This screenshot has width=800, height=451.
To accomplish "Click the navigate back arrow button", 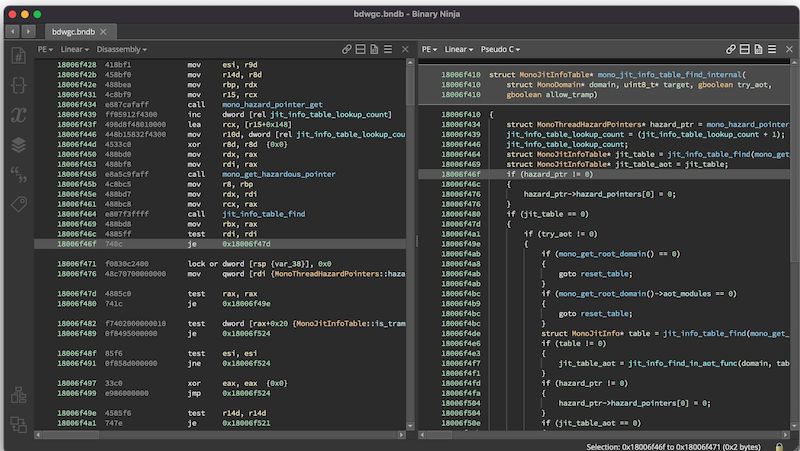I will pyautogui.click(x=13, y=32).
